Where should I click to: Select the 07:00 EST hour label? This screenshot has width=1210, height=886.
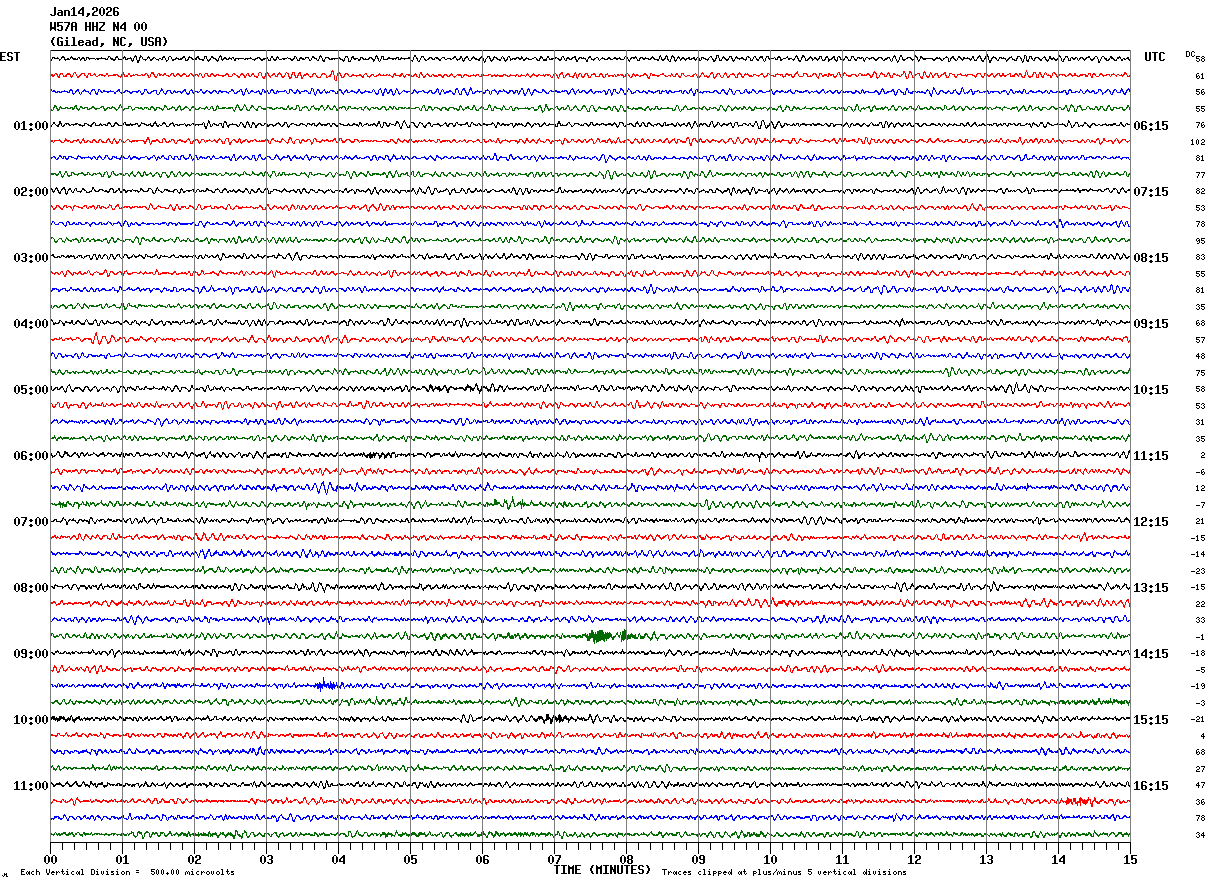click(31, 522)
